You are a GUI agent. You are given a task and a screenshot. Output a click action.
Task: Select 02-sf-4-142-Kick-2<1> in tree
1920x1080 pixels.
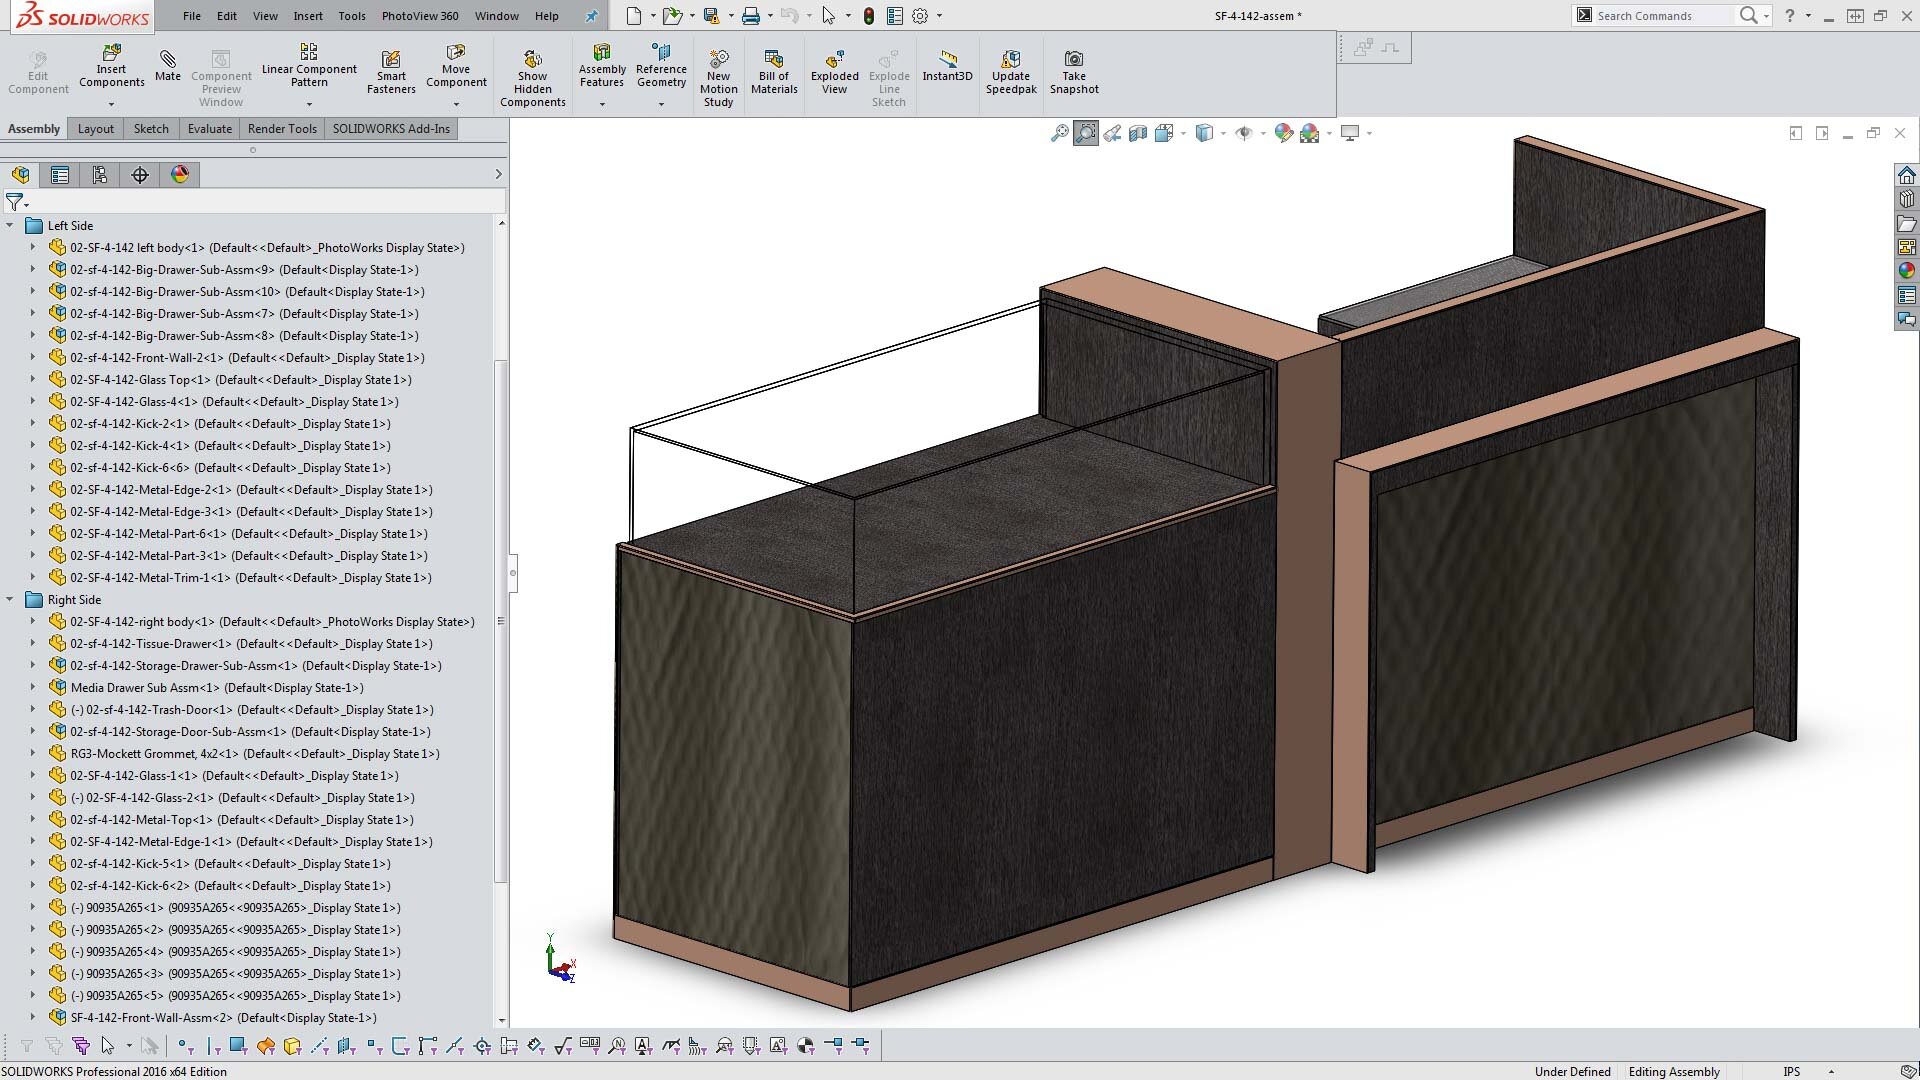pos(230,424)
